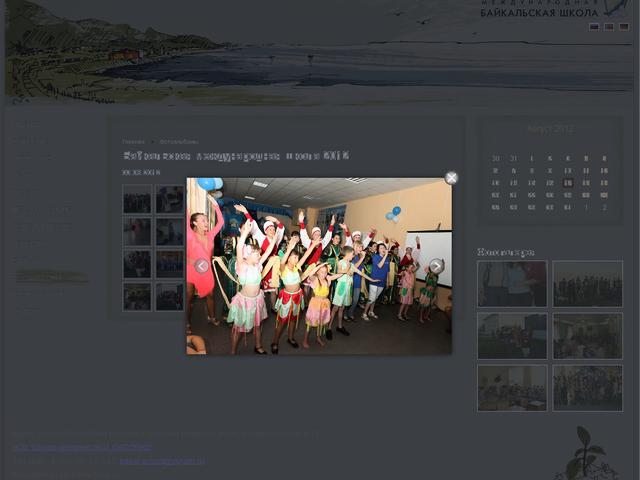640x480 pixels.
Task: Select the highlighted date in the calendar
Action: point(567,183)
